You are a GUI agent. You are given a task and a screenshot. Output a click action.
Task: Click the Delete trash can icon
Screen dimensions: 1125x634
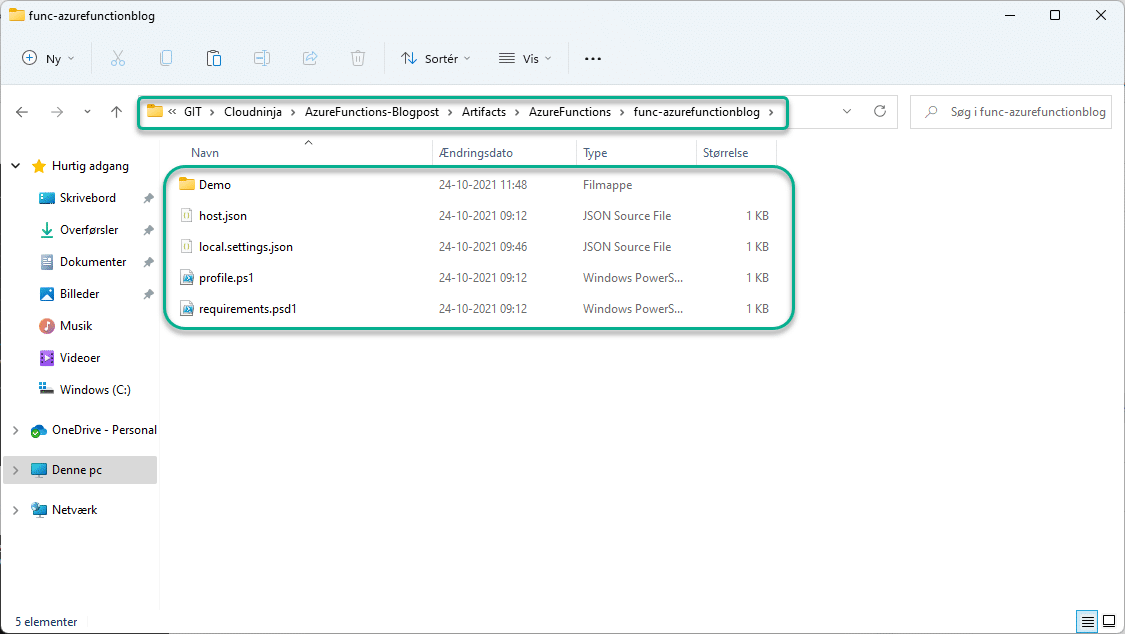point(358,58)
